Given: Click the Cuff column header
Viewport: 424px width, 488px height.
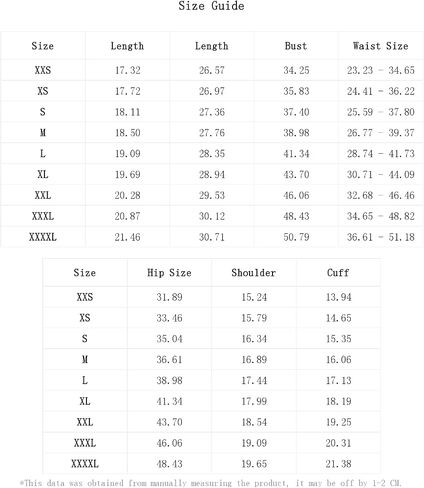Looking at the screenshot, I should pos(338,273).
